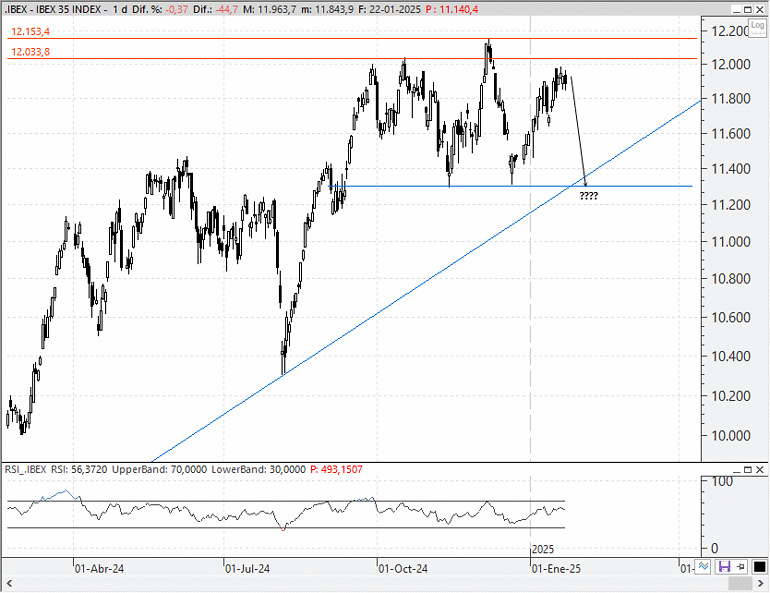Click the 'P: 11.140,4' value in header
The height and width of the screenshot is (593, 770).
pos(452,9)
